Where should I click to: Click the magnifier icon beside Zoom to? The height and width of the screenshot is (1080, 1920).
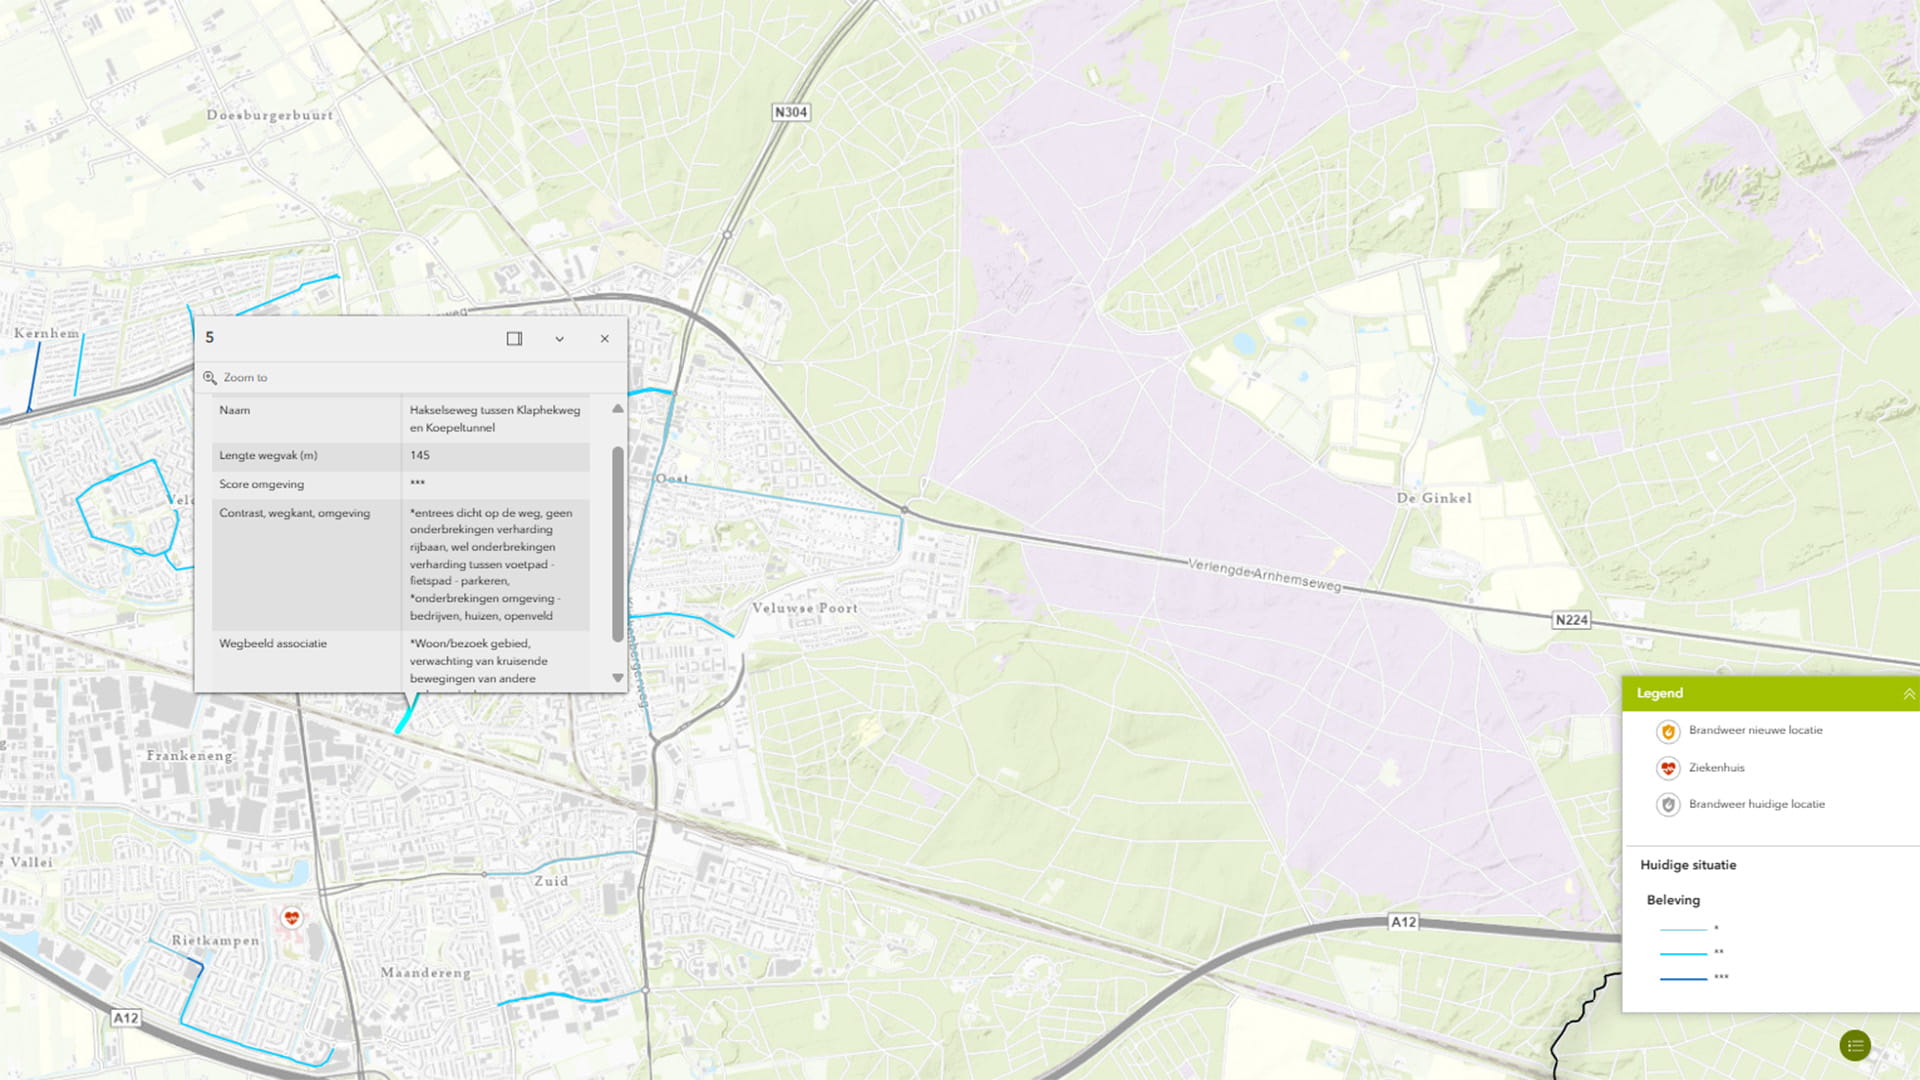pyautogui.click(x=211, y=378)
